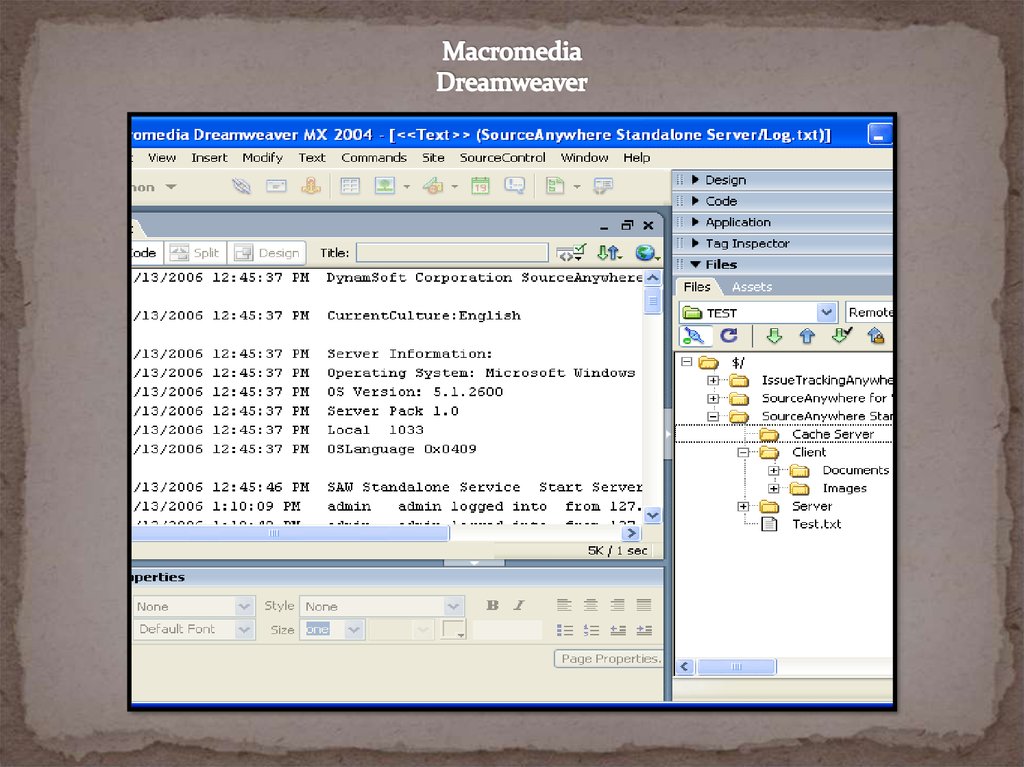
Task: Switch to the Assets tab
Action: (x=751, y=286)
